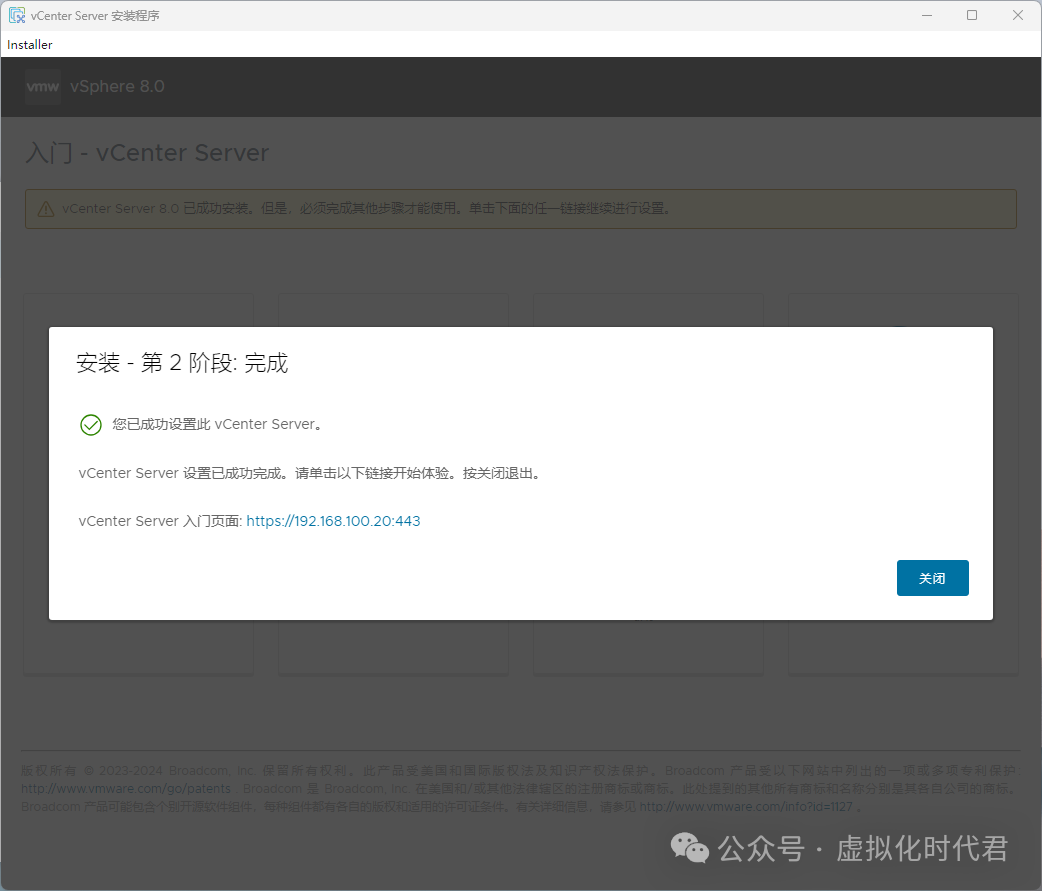1042x891 pixels.
Task: Close the vCenter Server installer window
Action: (x=1017, y=15)
